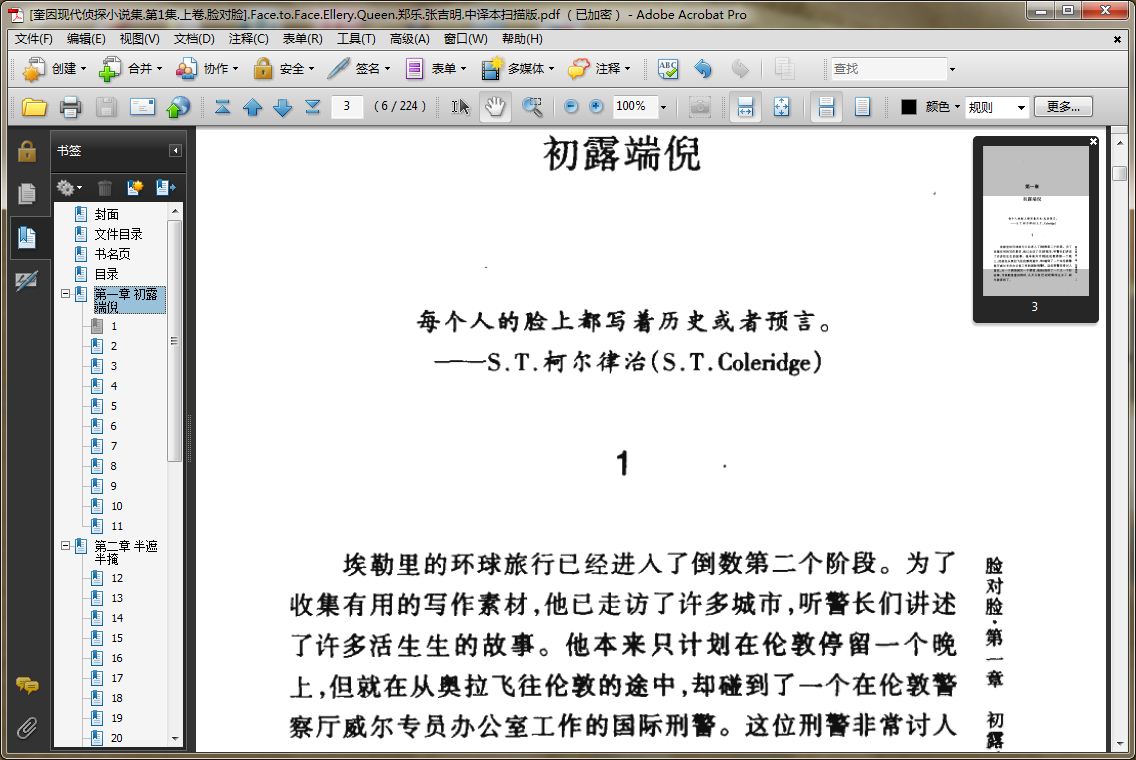Open the Pages thumbnail panel icon
This screenshot has height=760, width=1136.
pyautogui.click(x=27, y=193)
